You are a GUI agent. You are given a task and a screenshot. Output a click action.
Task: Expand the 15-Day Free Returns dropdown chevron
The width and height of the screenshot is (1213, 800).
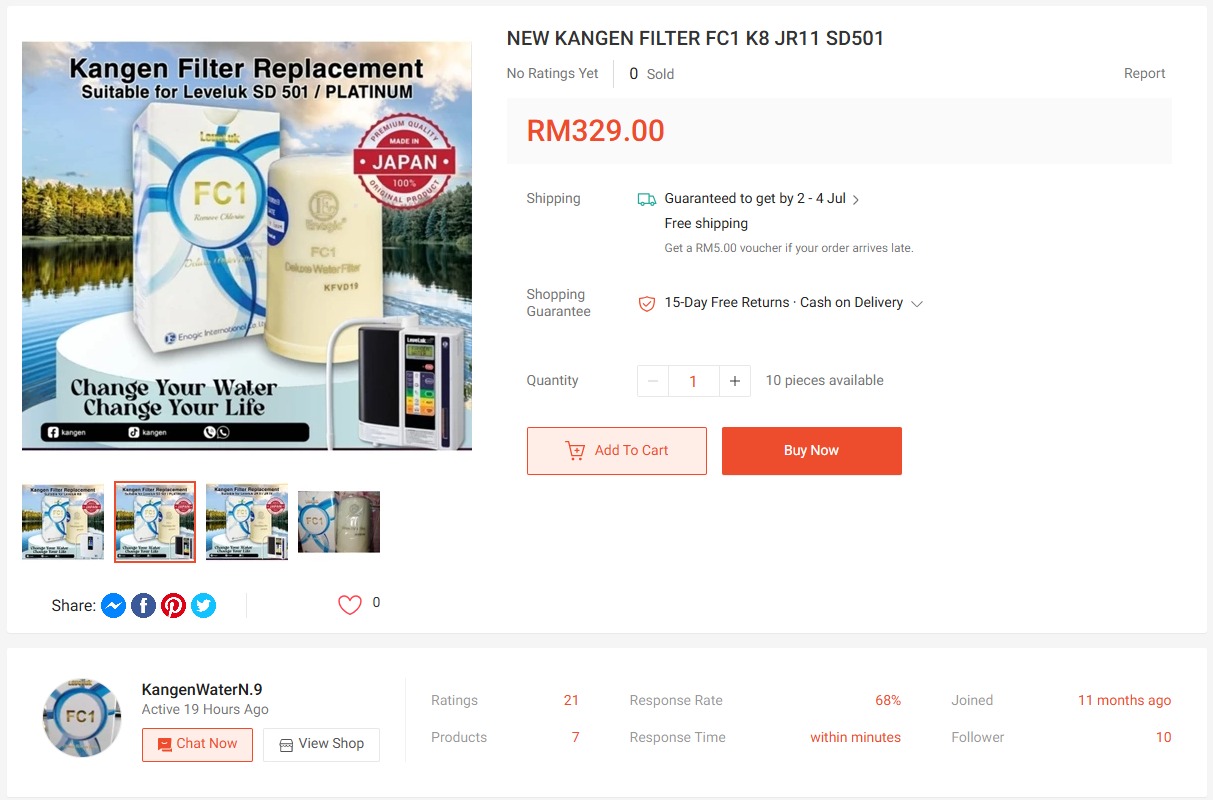point(917,303)
